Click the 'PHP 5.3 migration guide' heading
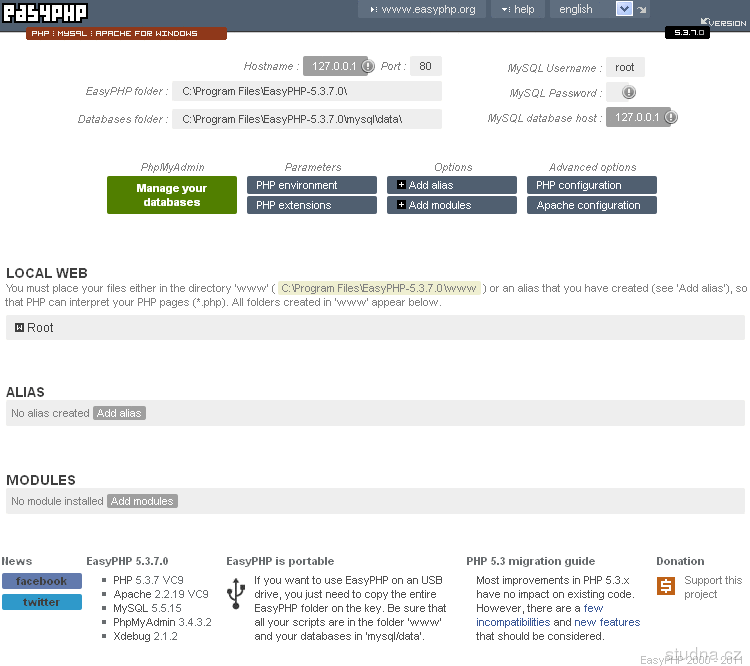The height and width of the screenshot is (666, 750). (x=530, y=561)
